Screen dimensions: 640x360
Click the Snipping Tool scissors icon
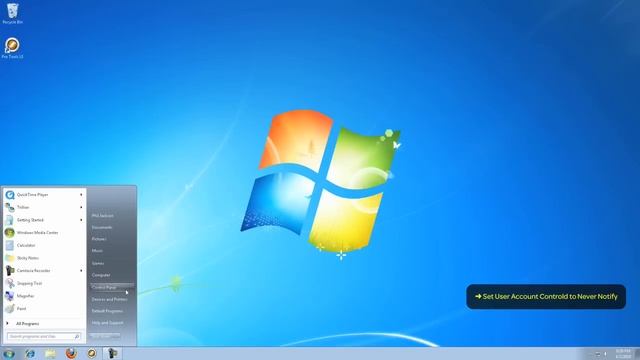point(10,283)
